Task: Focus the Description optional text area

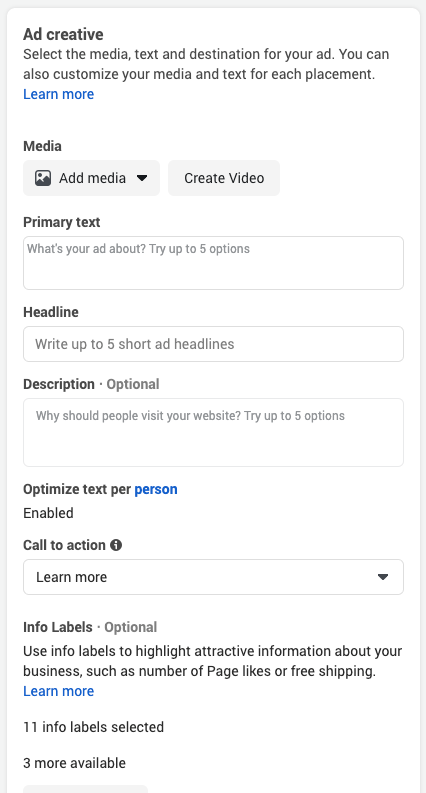Action: (x=214, y=432)
